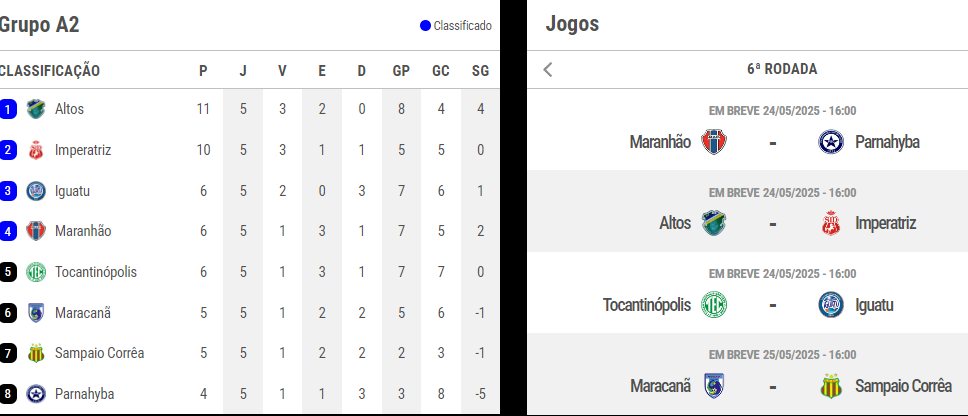This screenshot has width=968, height=416.
Task: Click the GP column header
Action: coord(401,71)
